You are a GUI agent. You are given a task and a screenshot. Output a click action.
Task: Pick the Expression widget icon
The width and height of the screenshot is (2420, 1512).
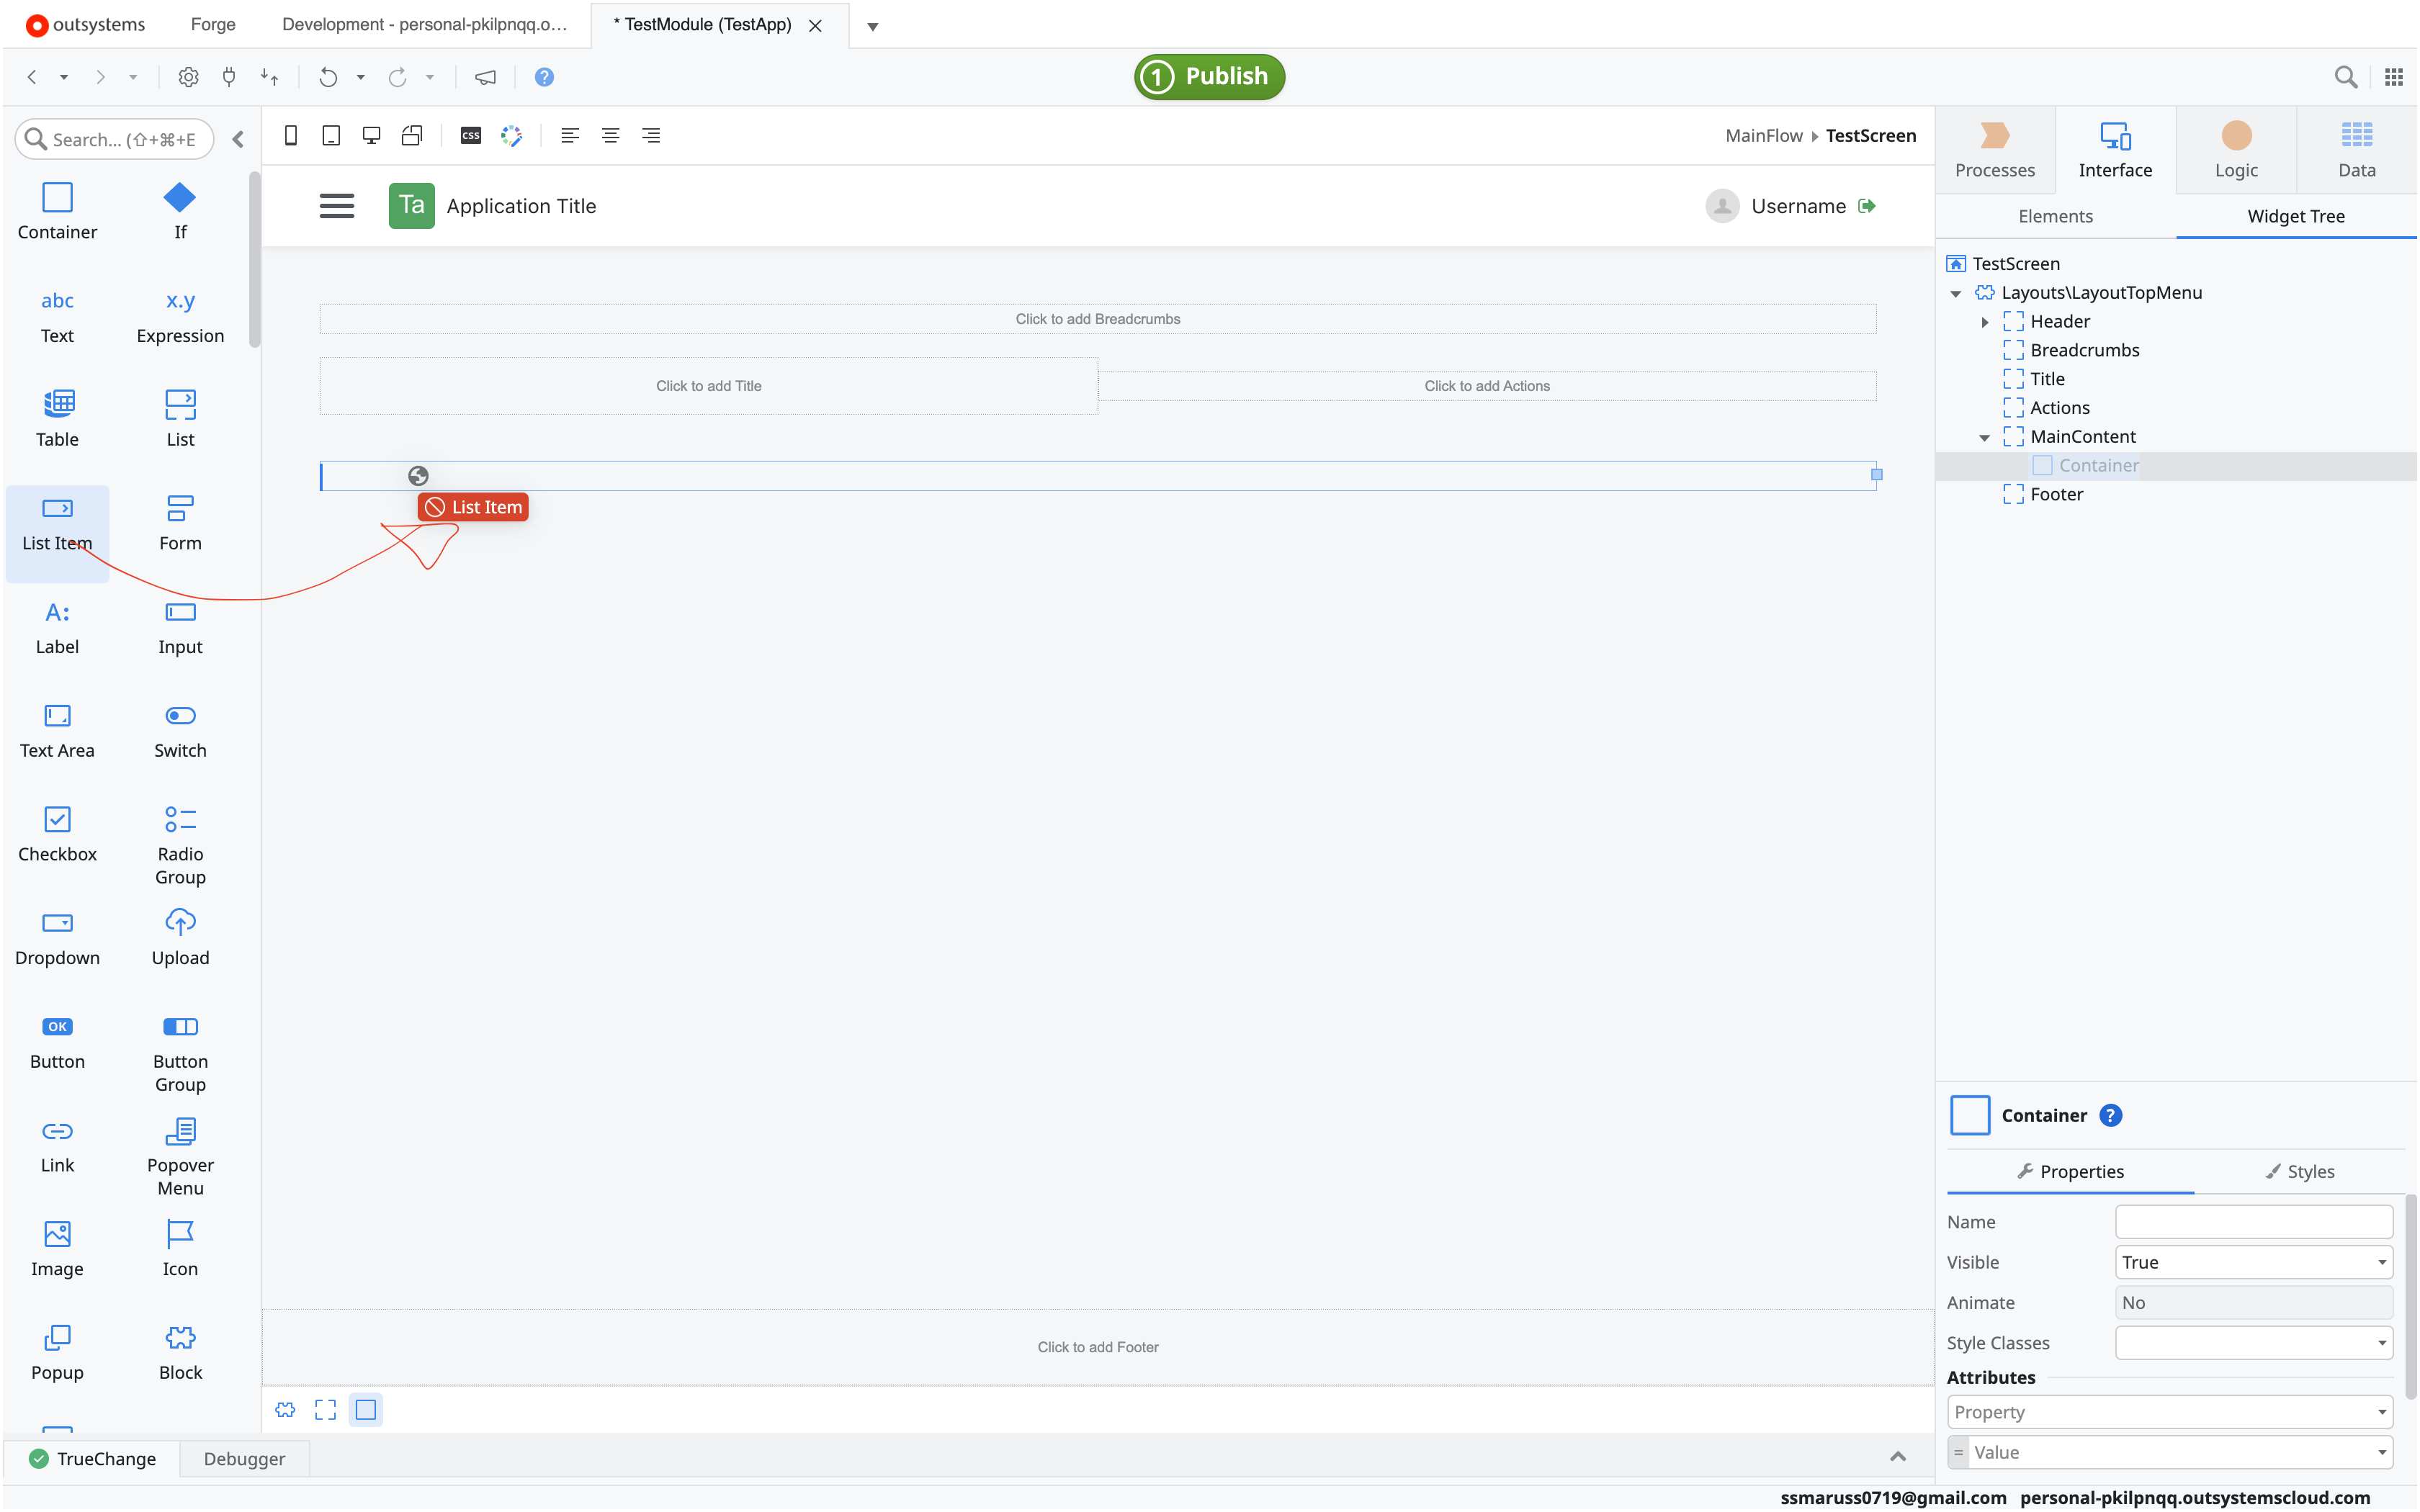point(180,301)
